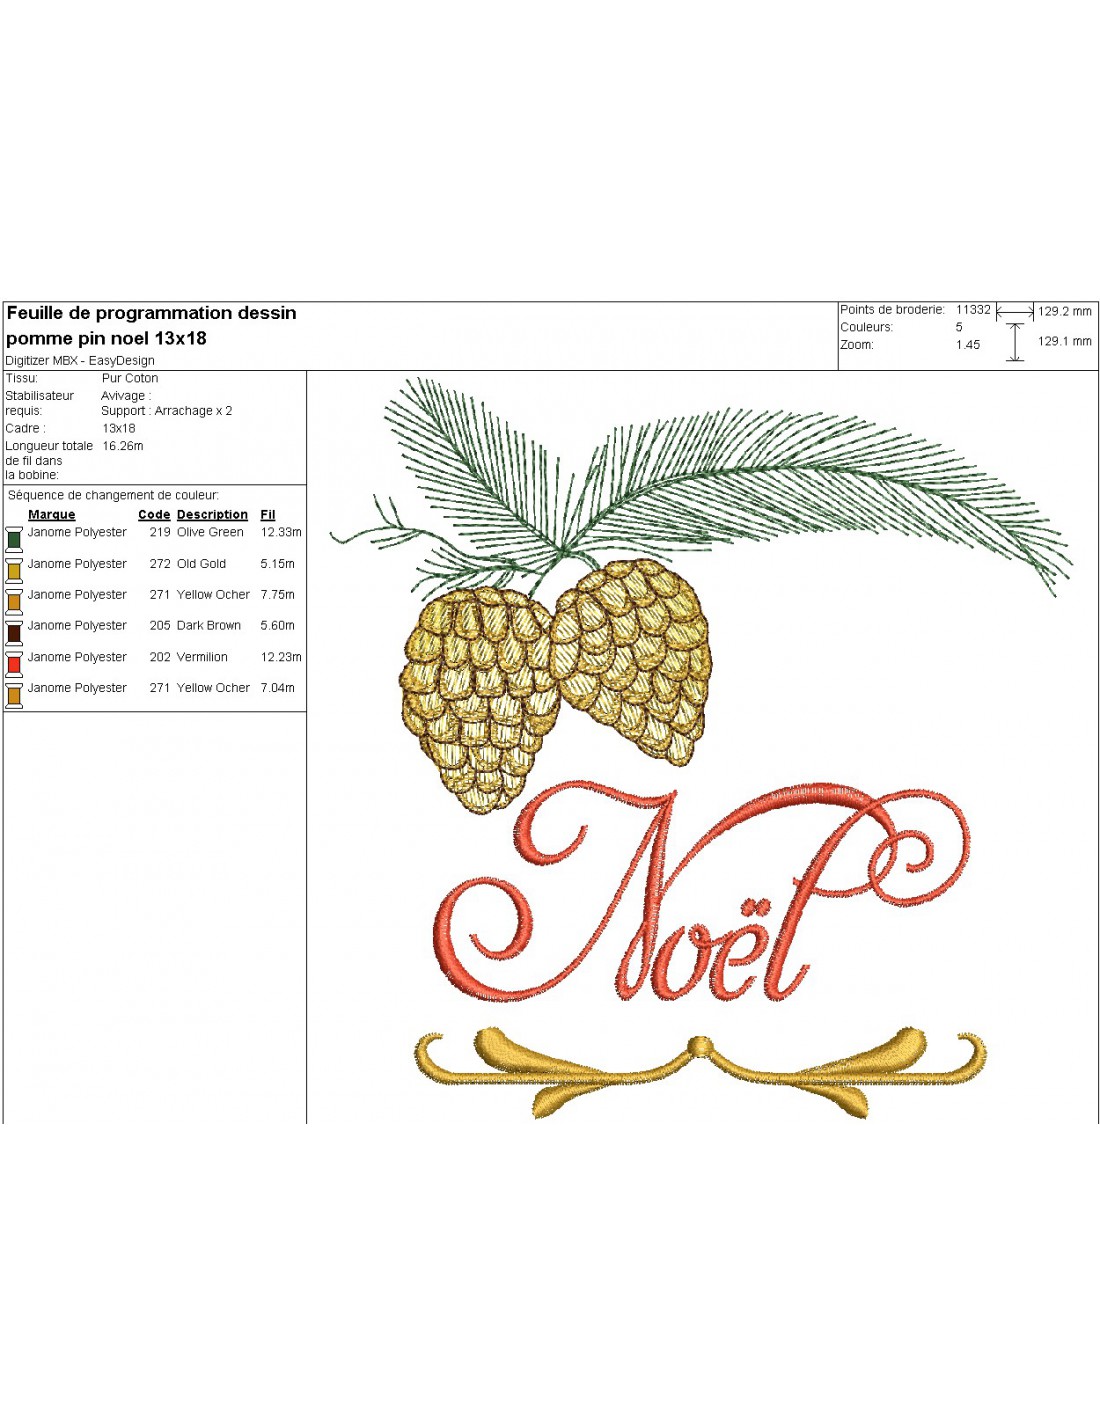Click the vertical height arrow icon near 129.1 mm
Viewport: 1100px width, 1422px height.
coord(1015,342)
